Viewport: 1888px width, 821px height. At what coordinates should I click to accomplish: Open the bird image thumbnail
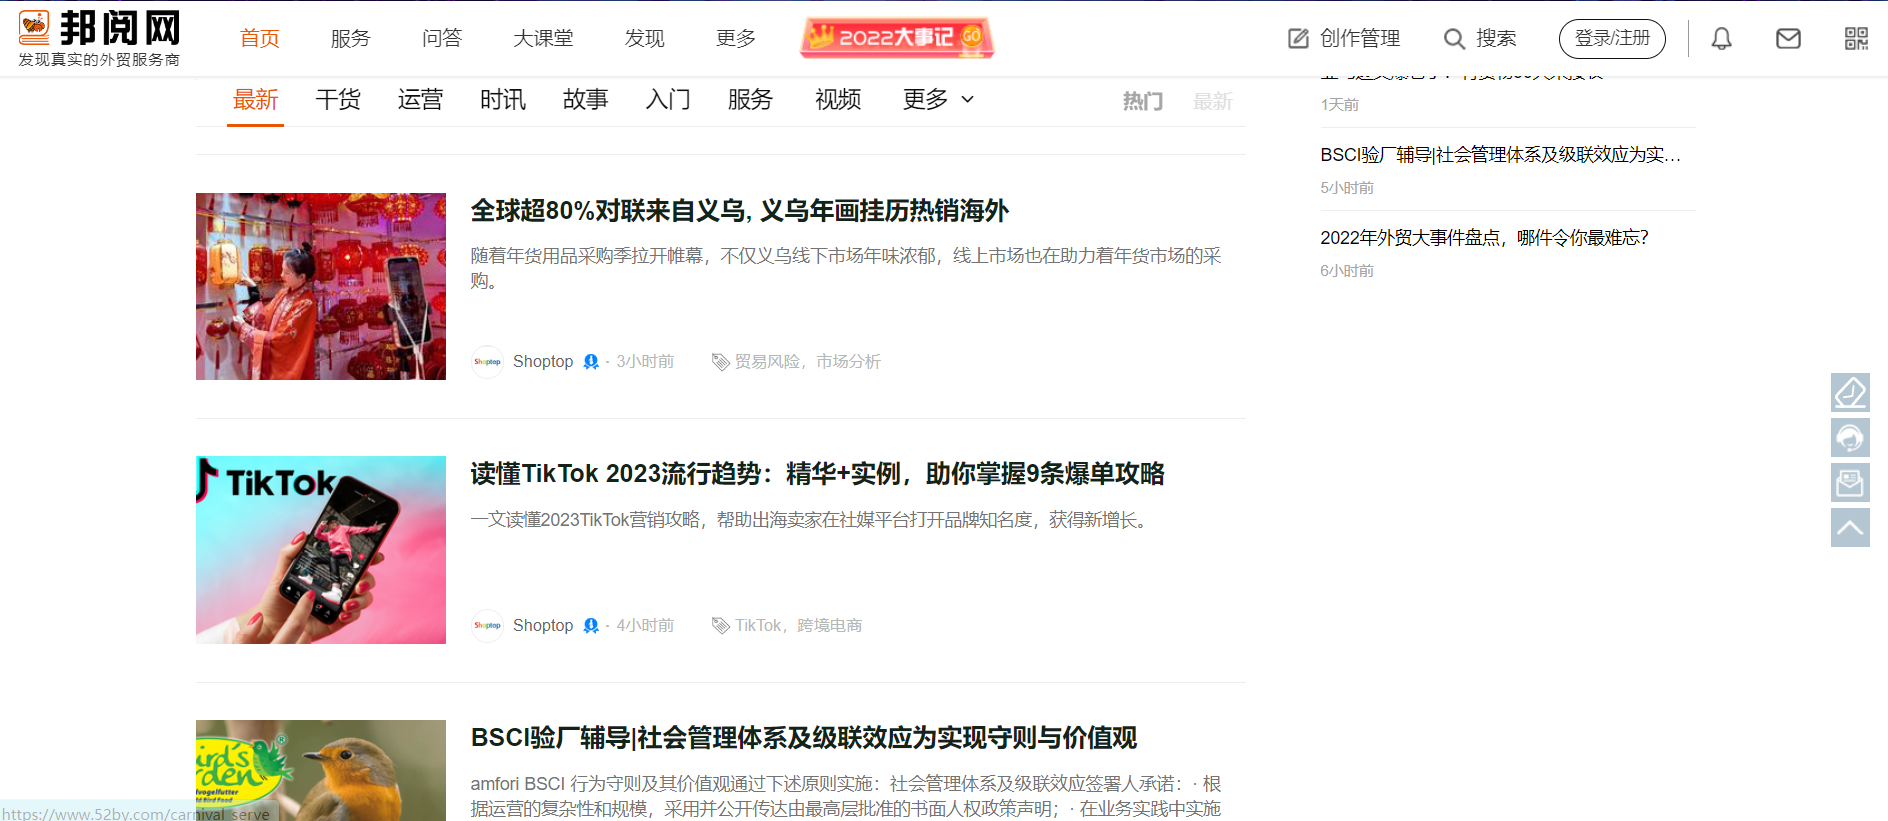click(x=321, y=770)
